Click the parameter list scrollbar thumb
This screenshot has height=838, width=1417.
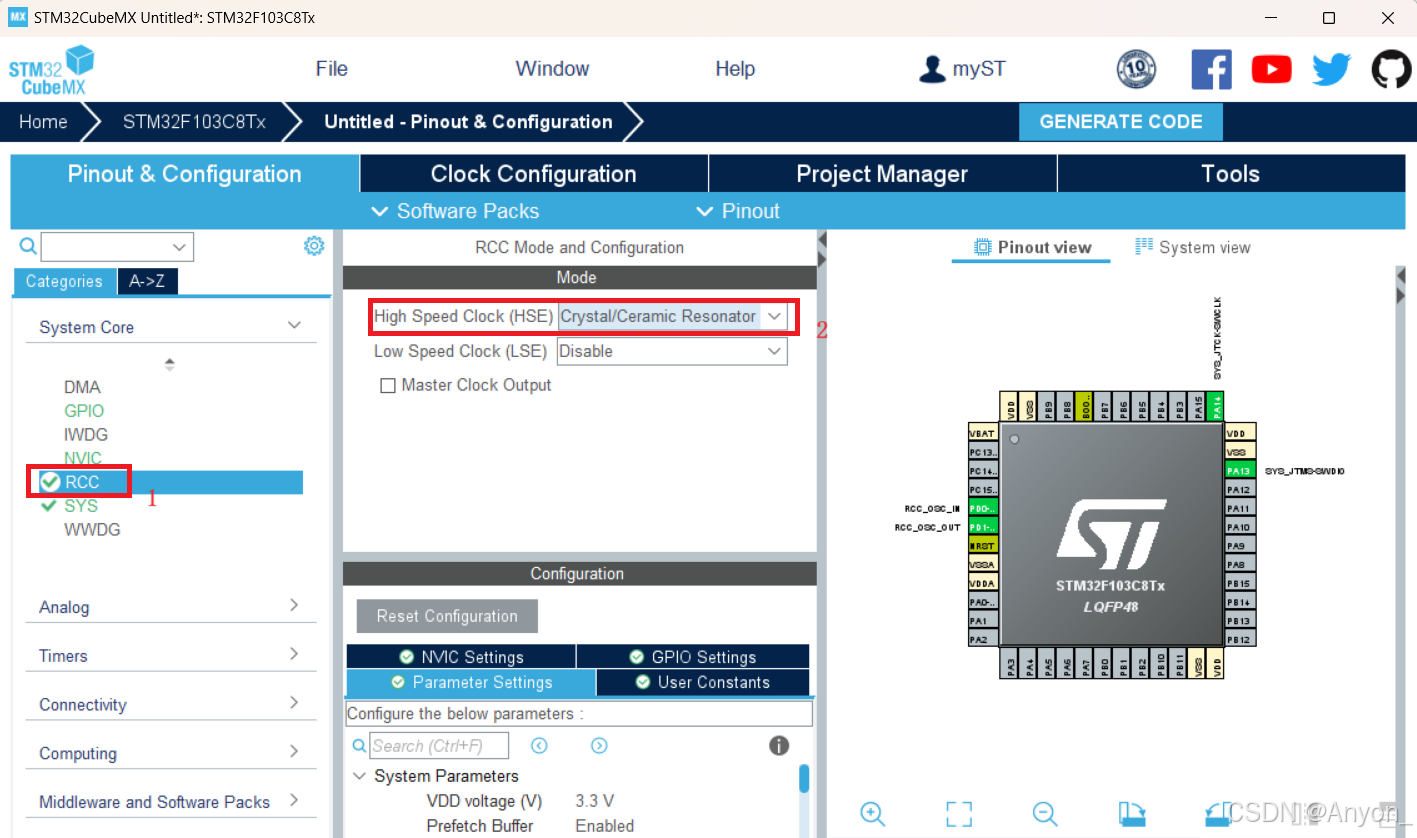(804, 779)
